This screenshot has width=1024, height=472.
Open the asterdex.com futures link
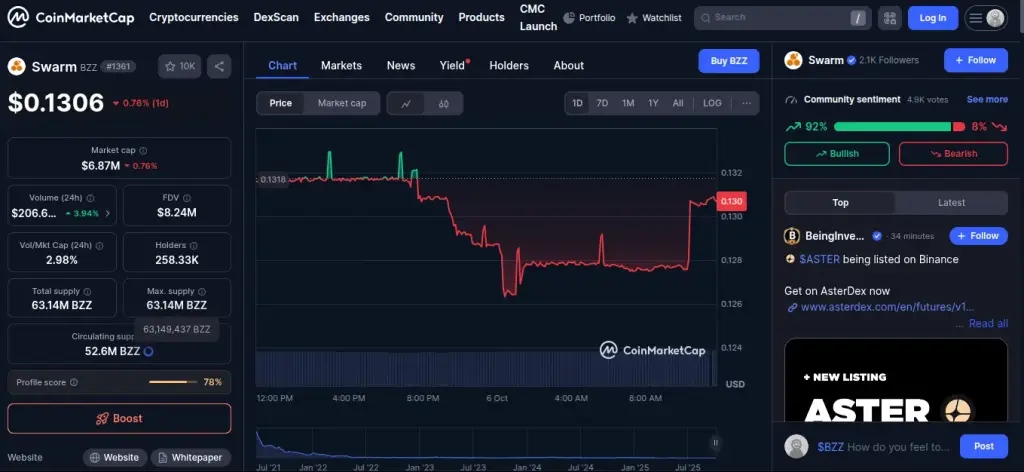pyautogui.click(x=888, y=307)
